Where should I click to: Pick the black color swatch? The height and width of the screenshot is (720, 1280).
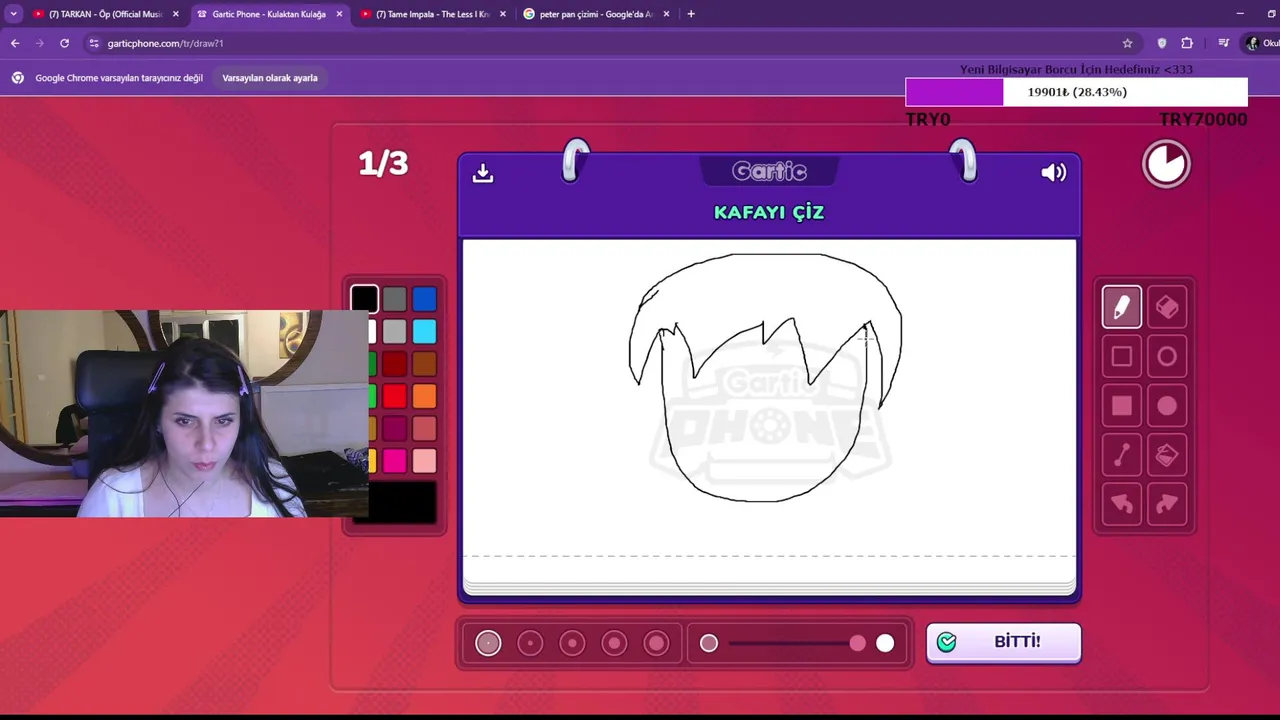(364, 298)
